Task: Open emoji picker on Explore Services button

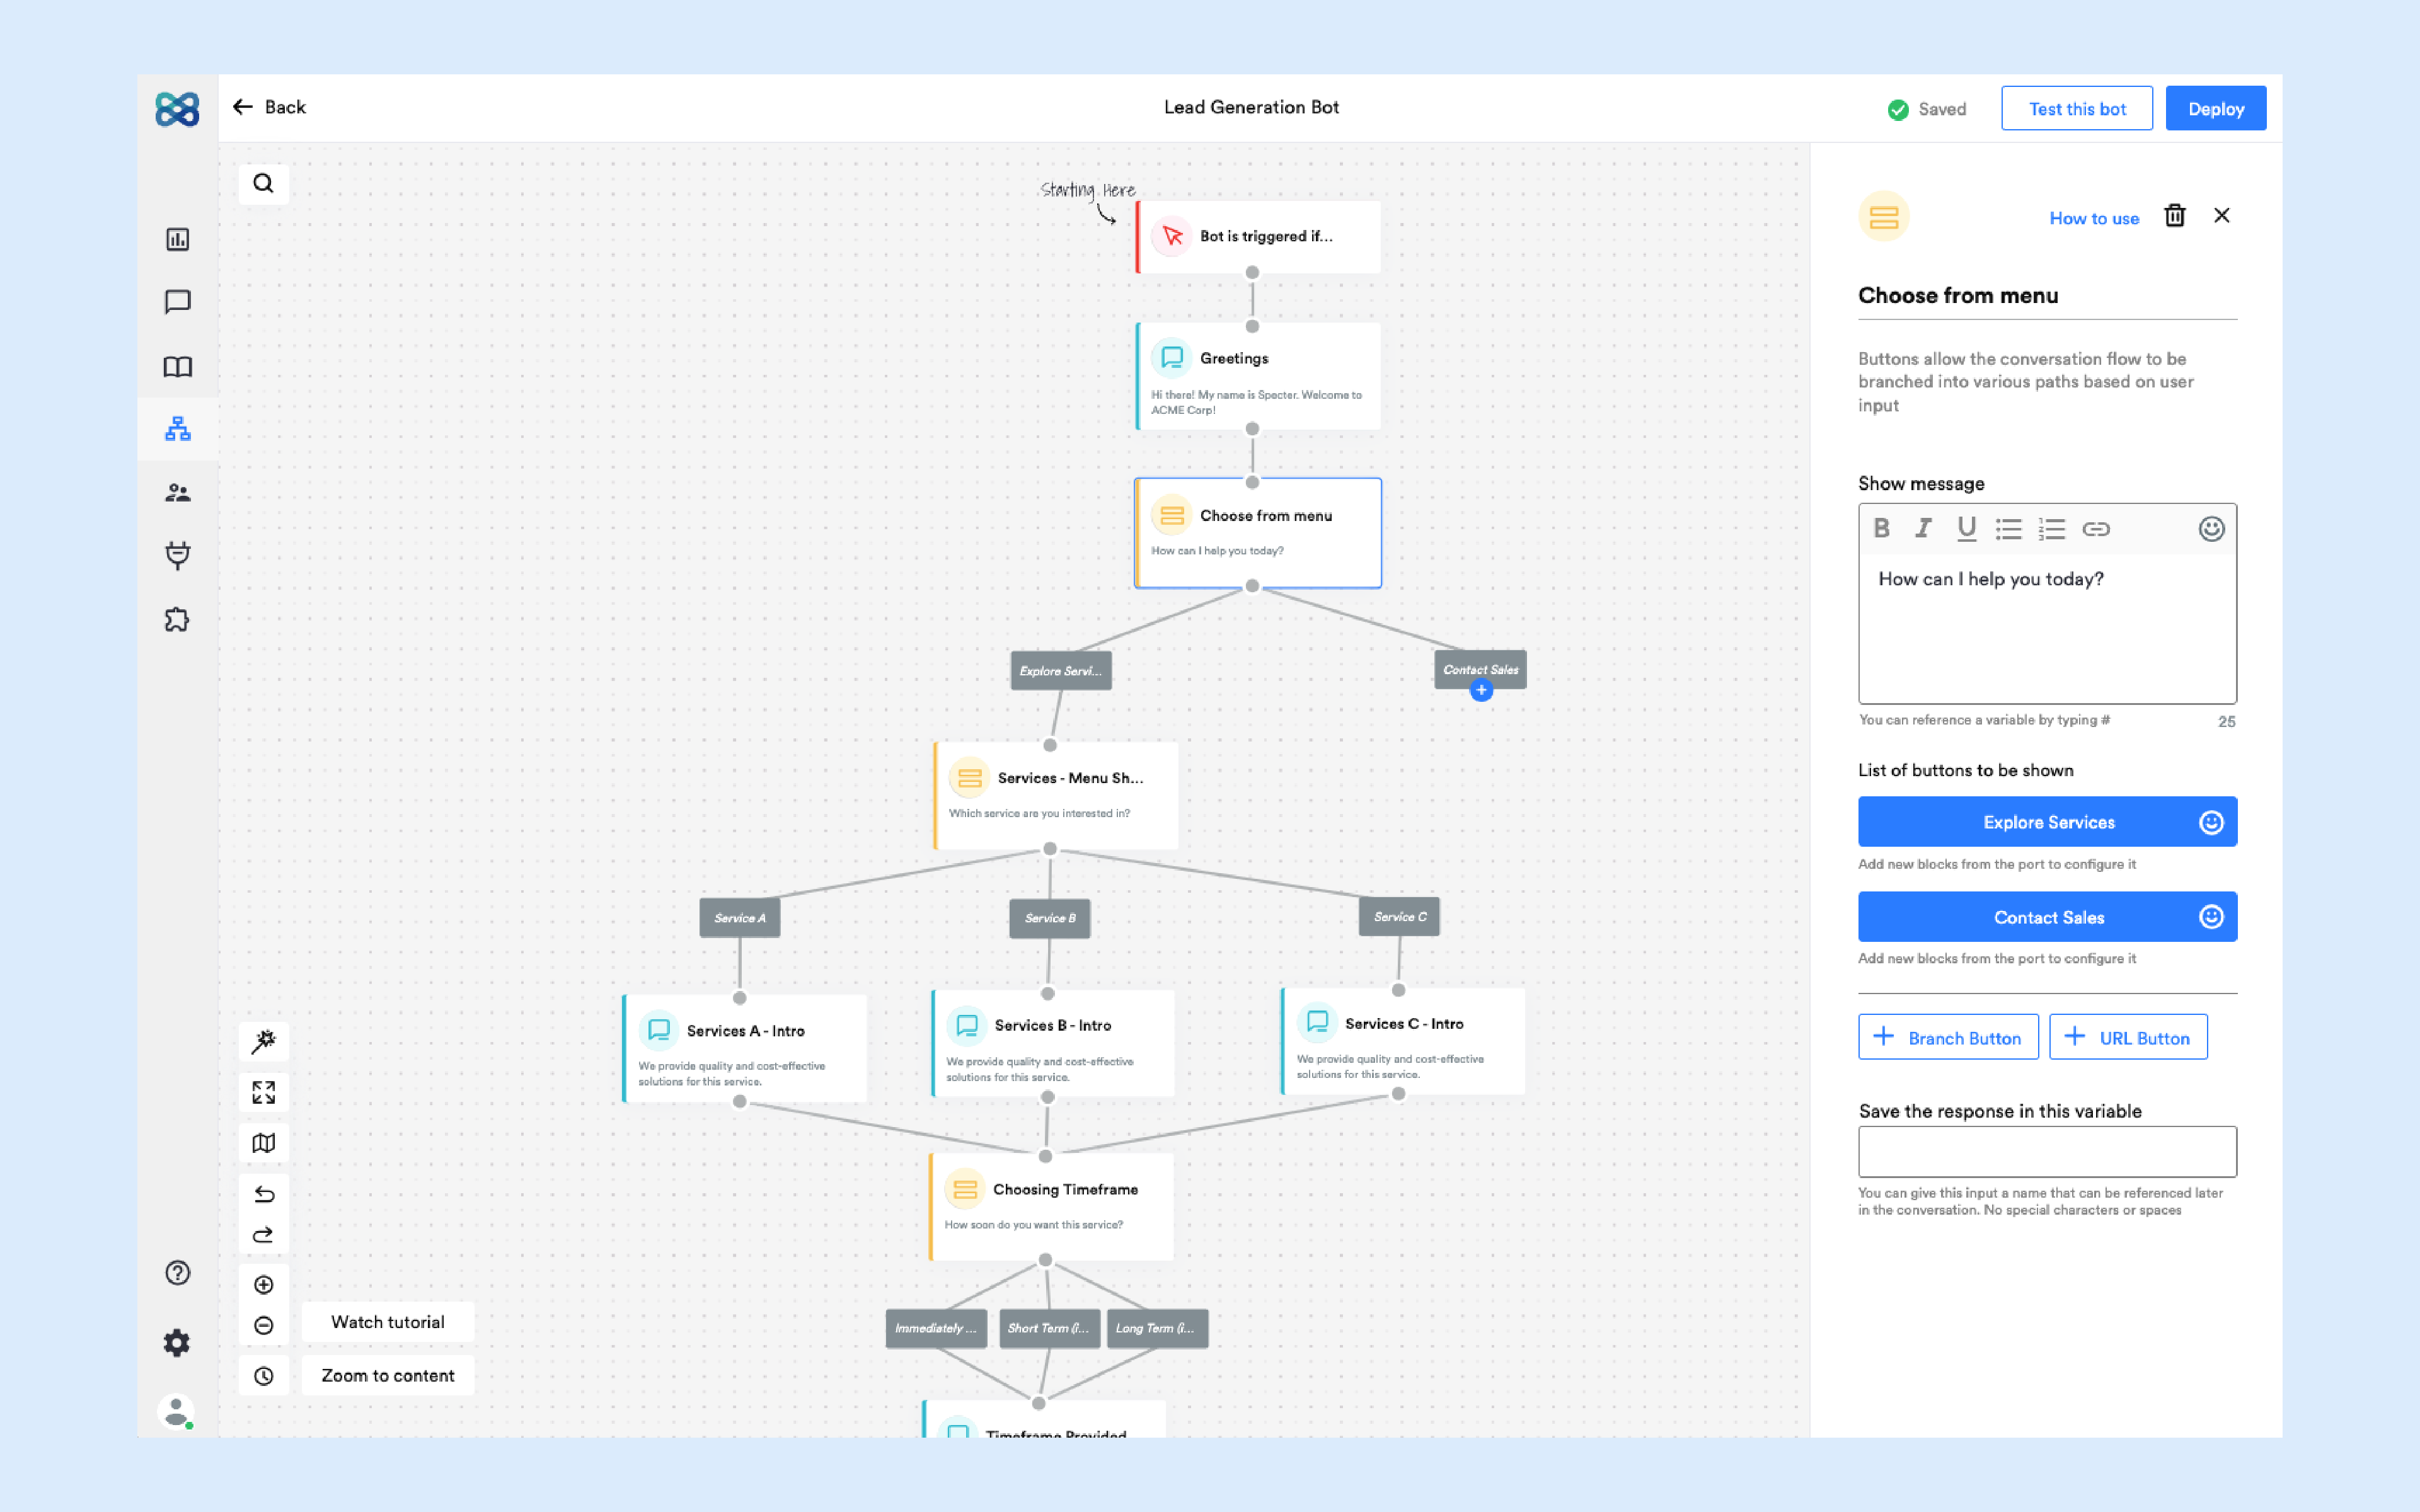Action: point(2211,822)
